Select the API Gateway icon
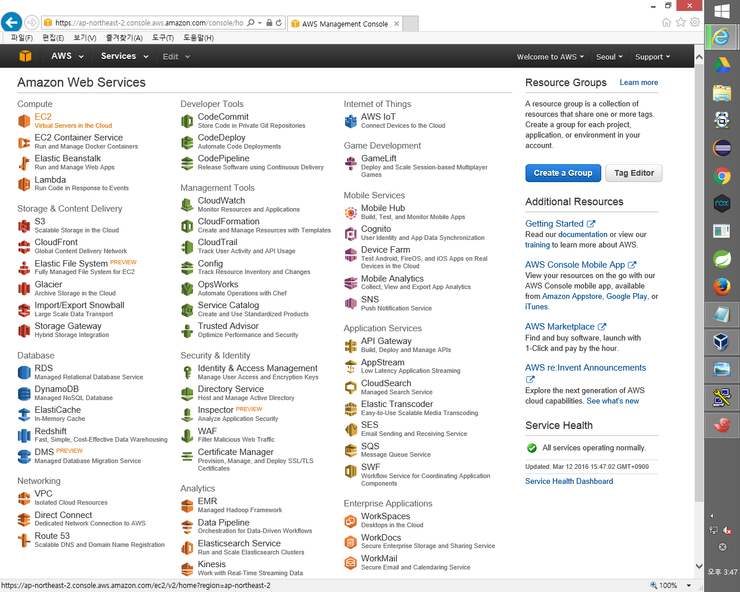 coord(351,345)
